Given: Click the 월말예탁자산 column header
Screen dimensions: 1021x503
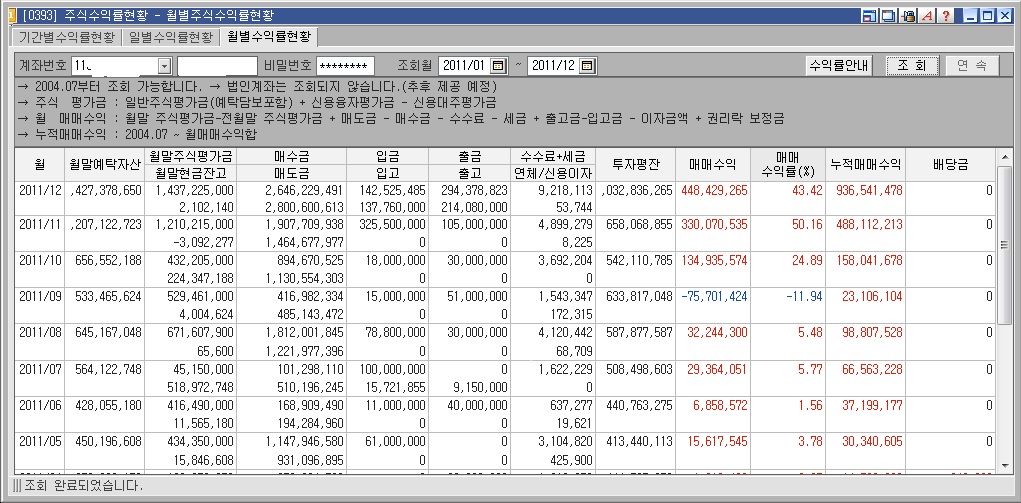Looking at the screenshot, I should pos(105,165).
